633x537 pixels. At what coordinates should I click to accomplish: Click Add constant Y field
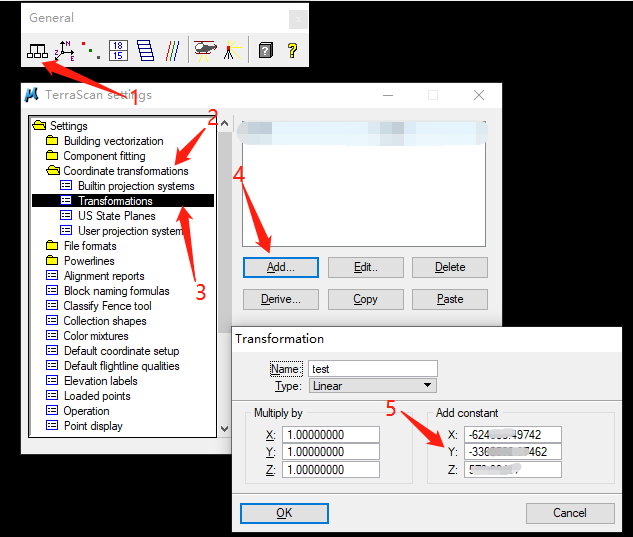click(513, 452)
